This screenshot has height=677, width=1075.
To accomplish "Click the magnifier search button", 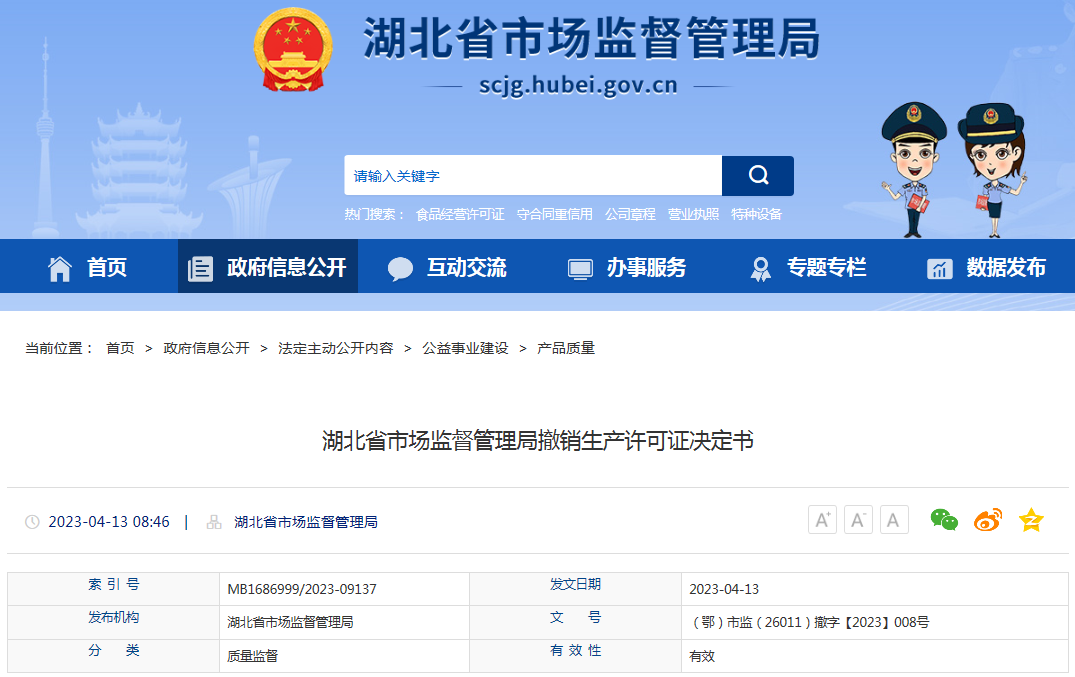I will click(x=758, y=176).
